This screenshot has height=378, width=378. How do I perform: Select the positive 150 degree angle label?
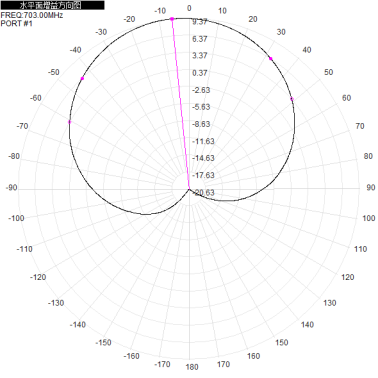[x=281, y=342]
